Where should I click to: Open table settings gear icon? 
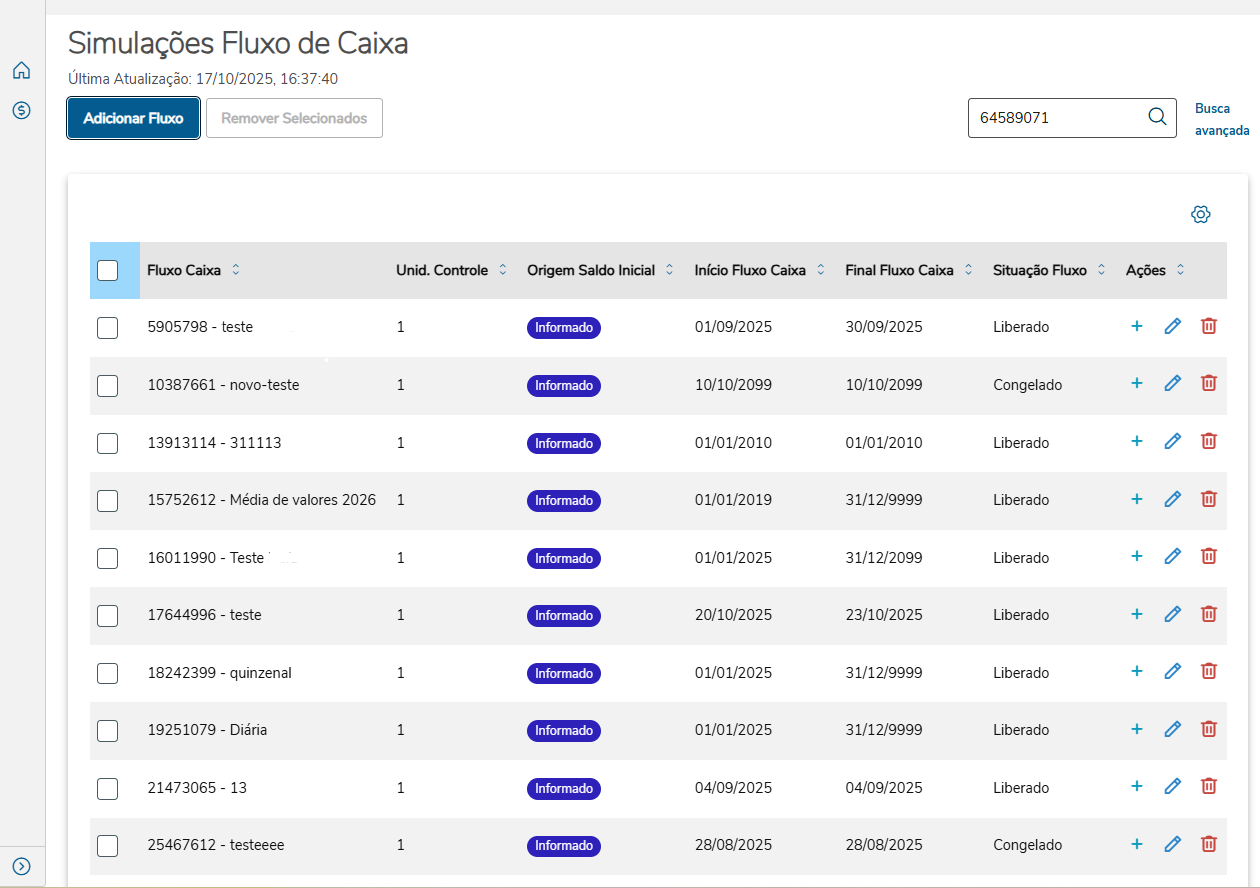pyautogui.click(x=1201, y=214)
